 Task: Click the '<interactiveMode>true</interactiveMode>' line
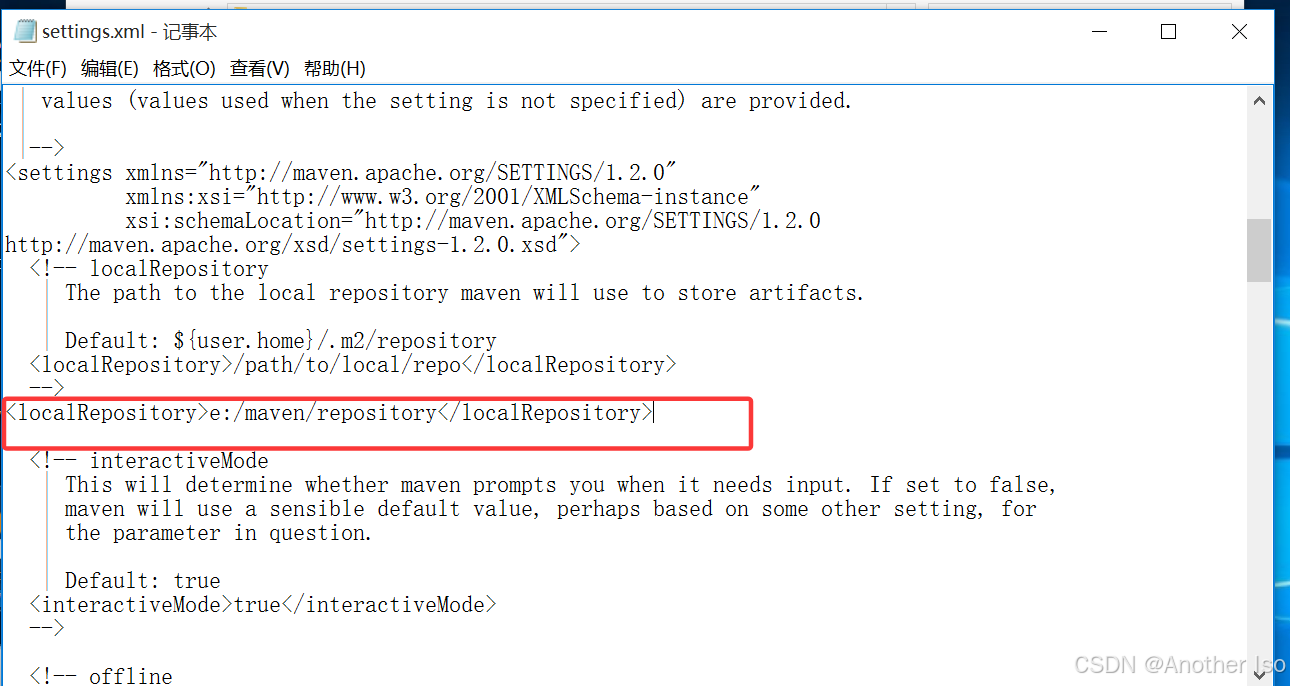point(263,605)
